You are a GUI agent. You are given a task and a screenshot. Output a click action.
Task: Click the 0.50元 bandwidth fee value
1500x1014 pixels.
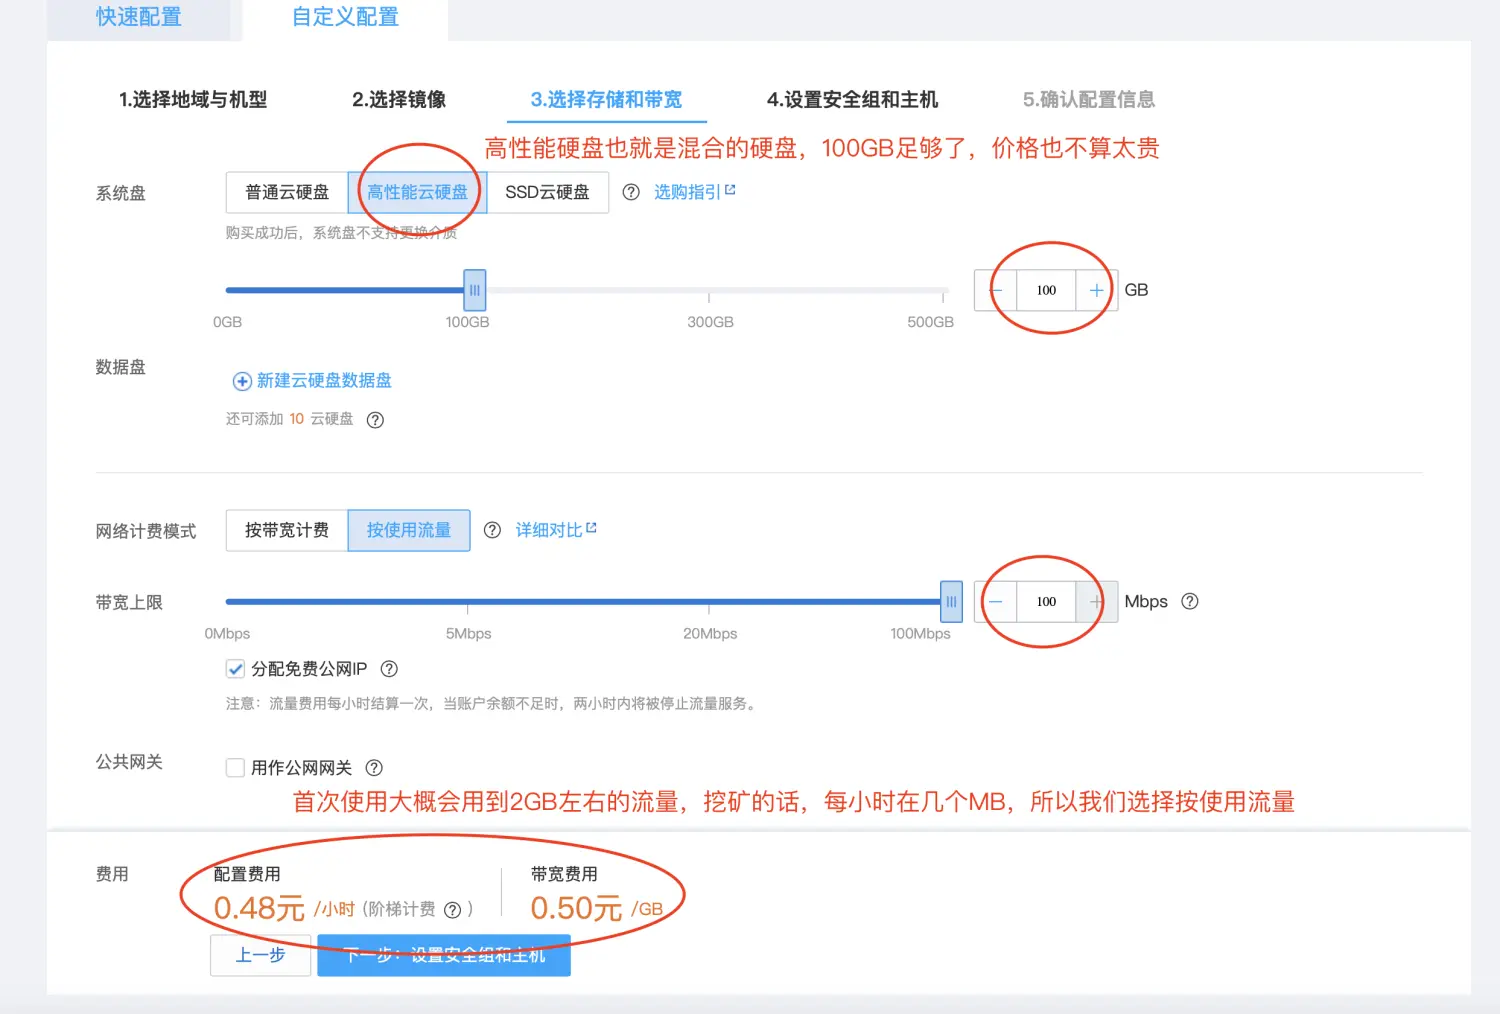point(576,908)
